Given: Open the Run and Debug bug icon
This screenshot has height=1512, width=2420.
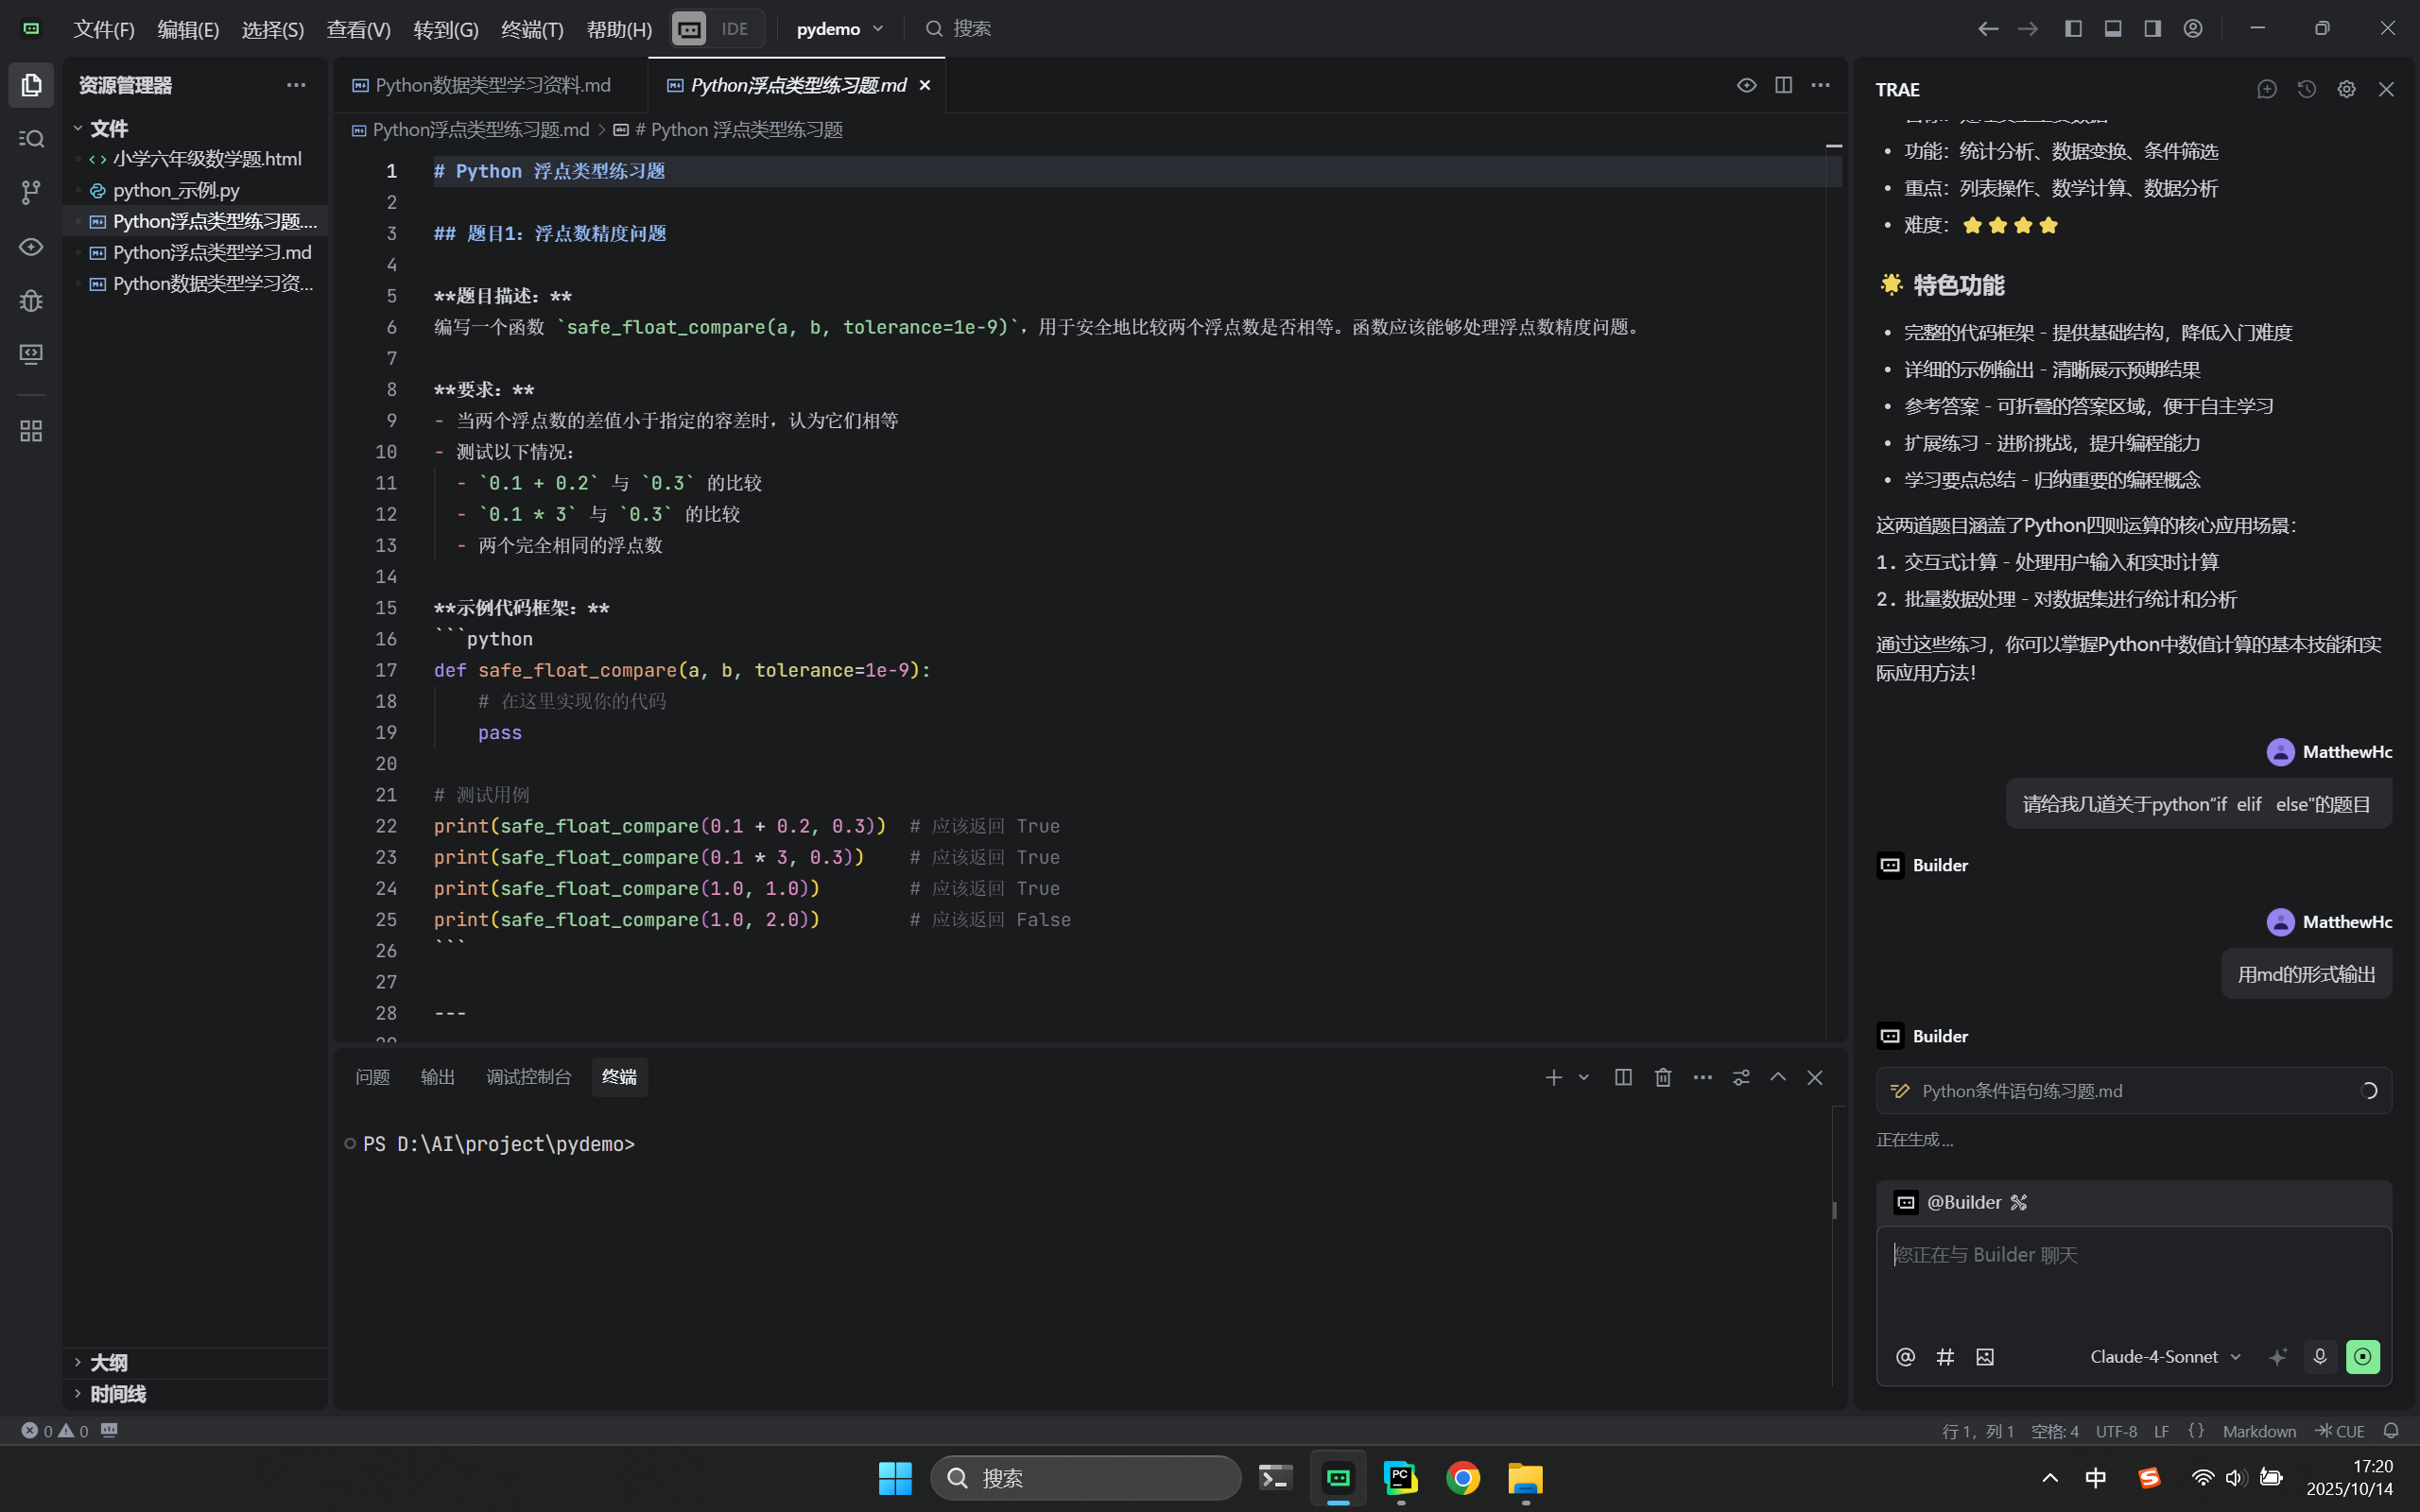Looking at the screenshot, I should [31, 300].
